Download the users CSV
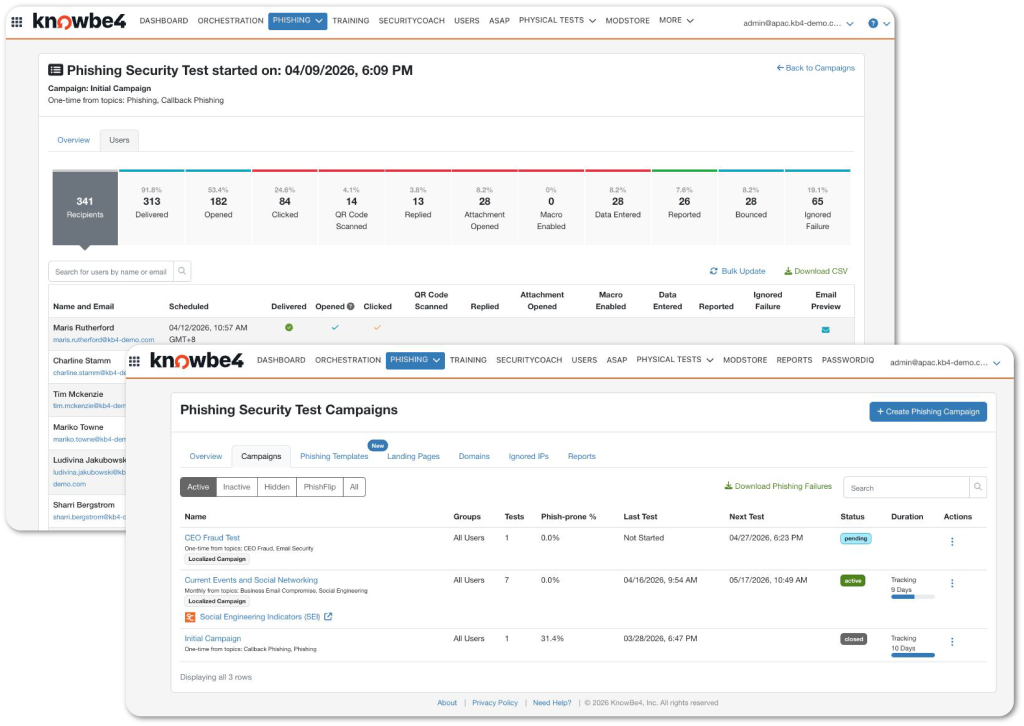The image size is (1024, 726). 816,271
